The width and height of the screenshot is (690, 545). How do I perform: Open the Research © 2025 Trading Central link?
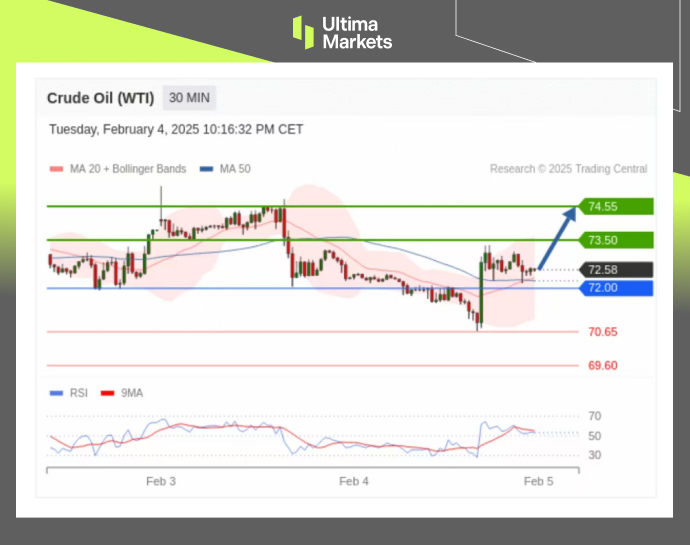click(568, 169)
